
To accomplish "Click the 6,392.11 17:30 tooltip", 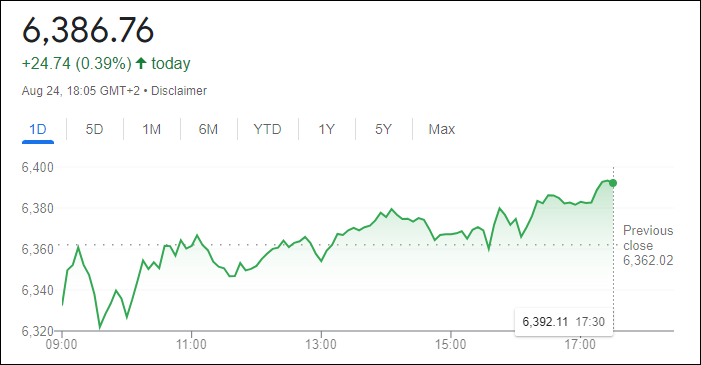I will 564,322.
